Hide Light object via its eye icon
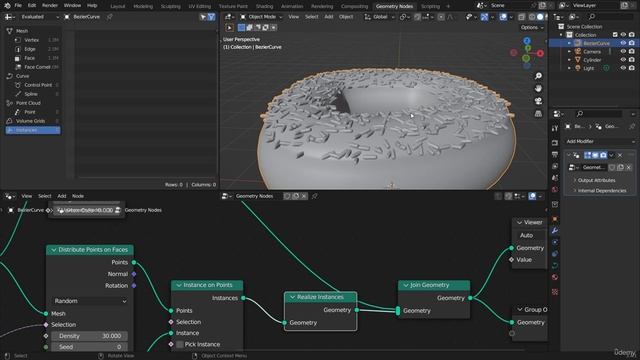 click(x=623, y=68)
